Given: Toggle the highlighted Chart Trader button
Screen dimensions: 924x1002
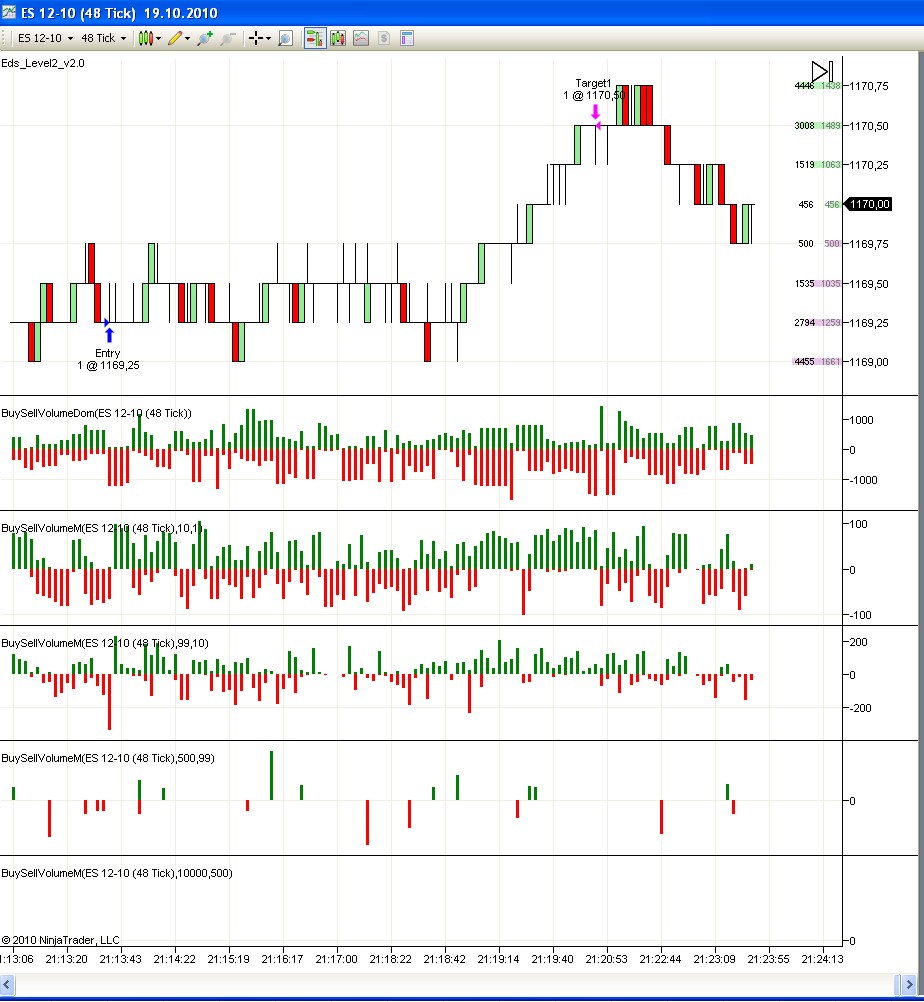Looking at the screenshot, I should tap(314, 39).
